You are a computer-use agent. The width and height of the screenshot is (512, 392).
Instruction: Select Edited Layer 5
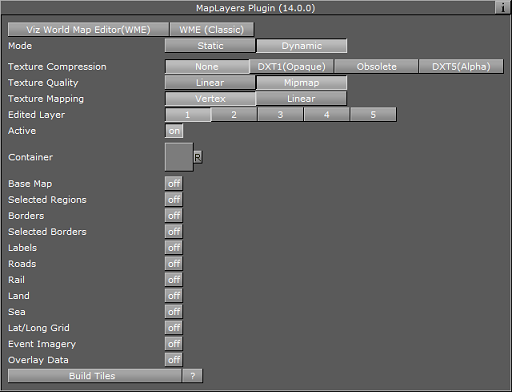click(373, 115)
